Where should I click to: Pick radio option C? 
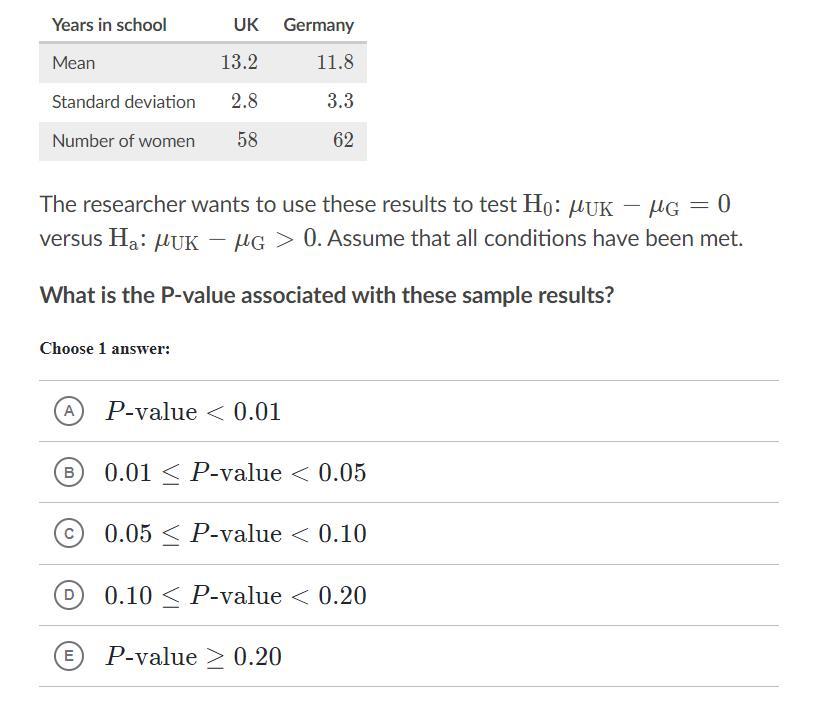[68, 534]
